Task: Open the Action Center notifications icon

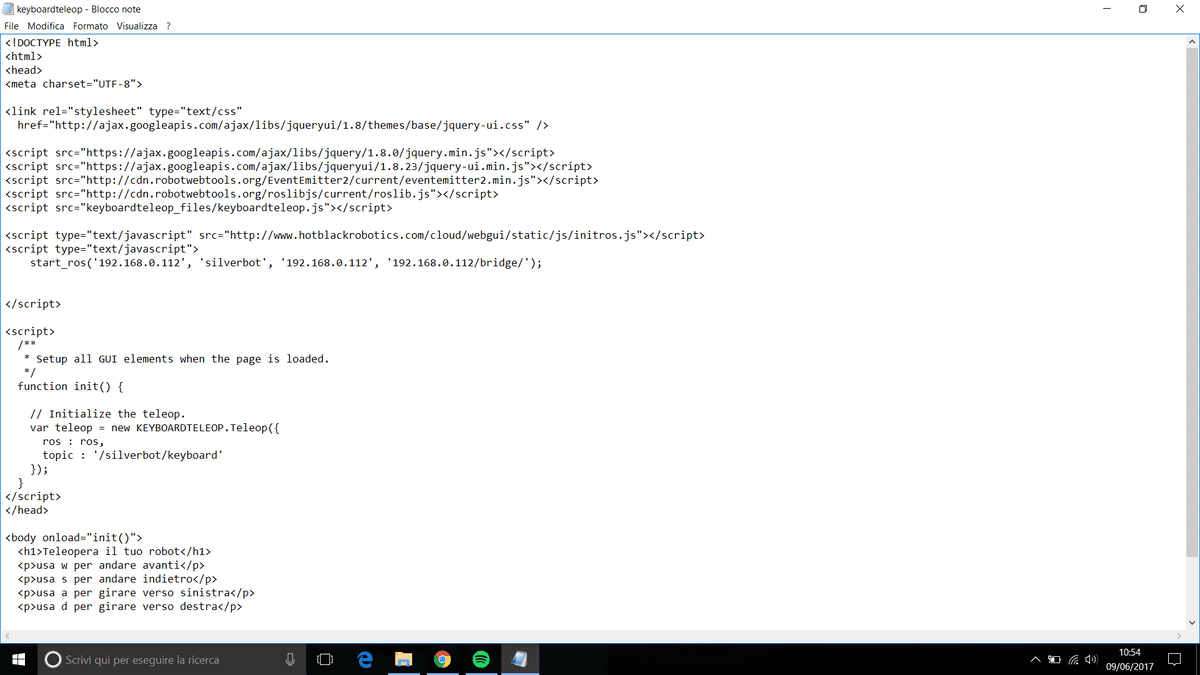Action: tap(1174, 659)
